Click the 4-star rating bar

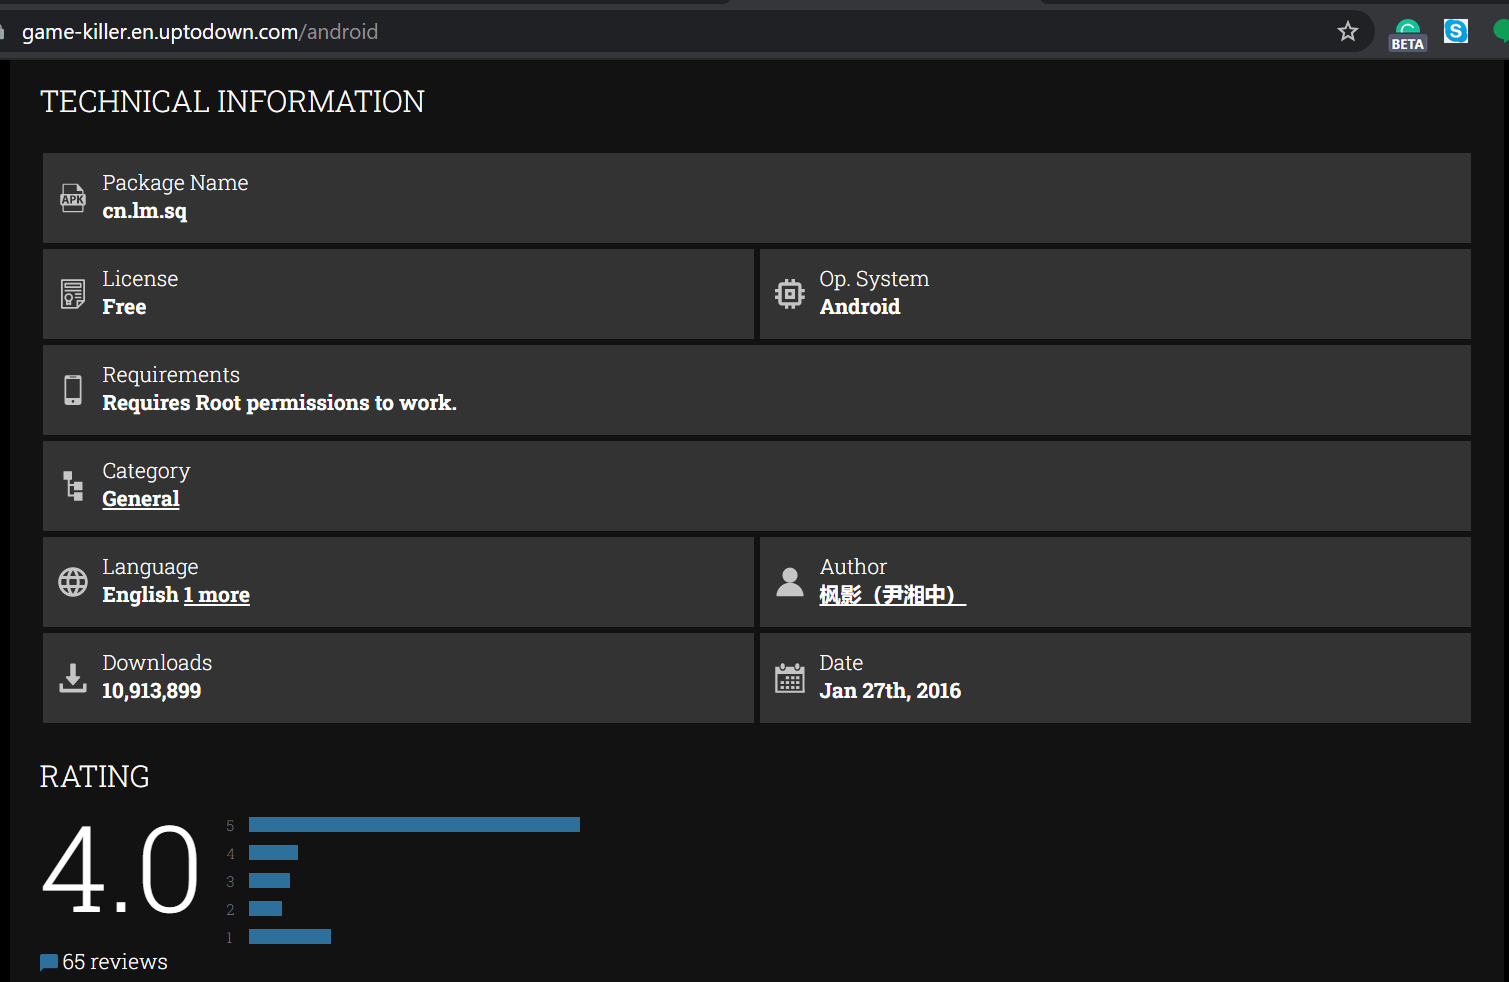point(273,853)
